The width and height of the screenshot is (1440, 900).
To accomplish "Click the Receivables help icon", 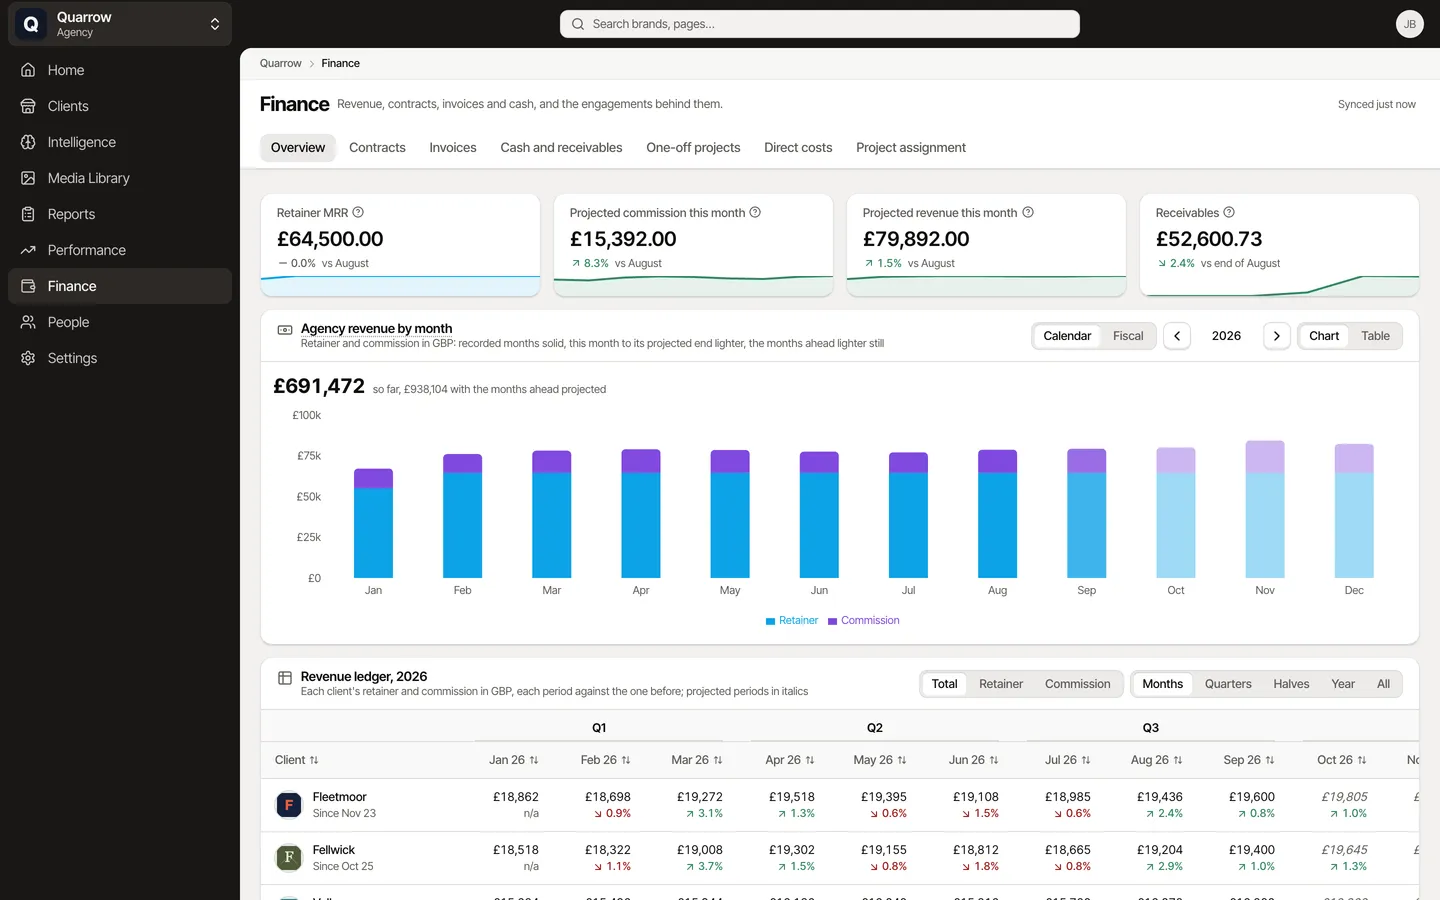I will [x=1229, y=212].
